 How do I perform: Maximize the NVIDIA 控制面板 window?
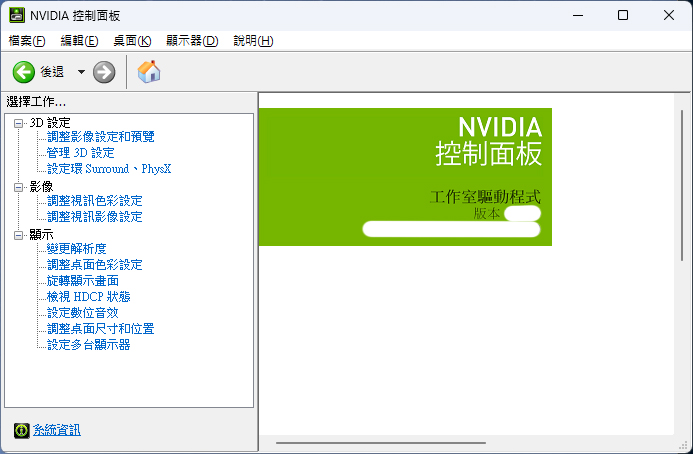623,15
